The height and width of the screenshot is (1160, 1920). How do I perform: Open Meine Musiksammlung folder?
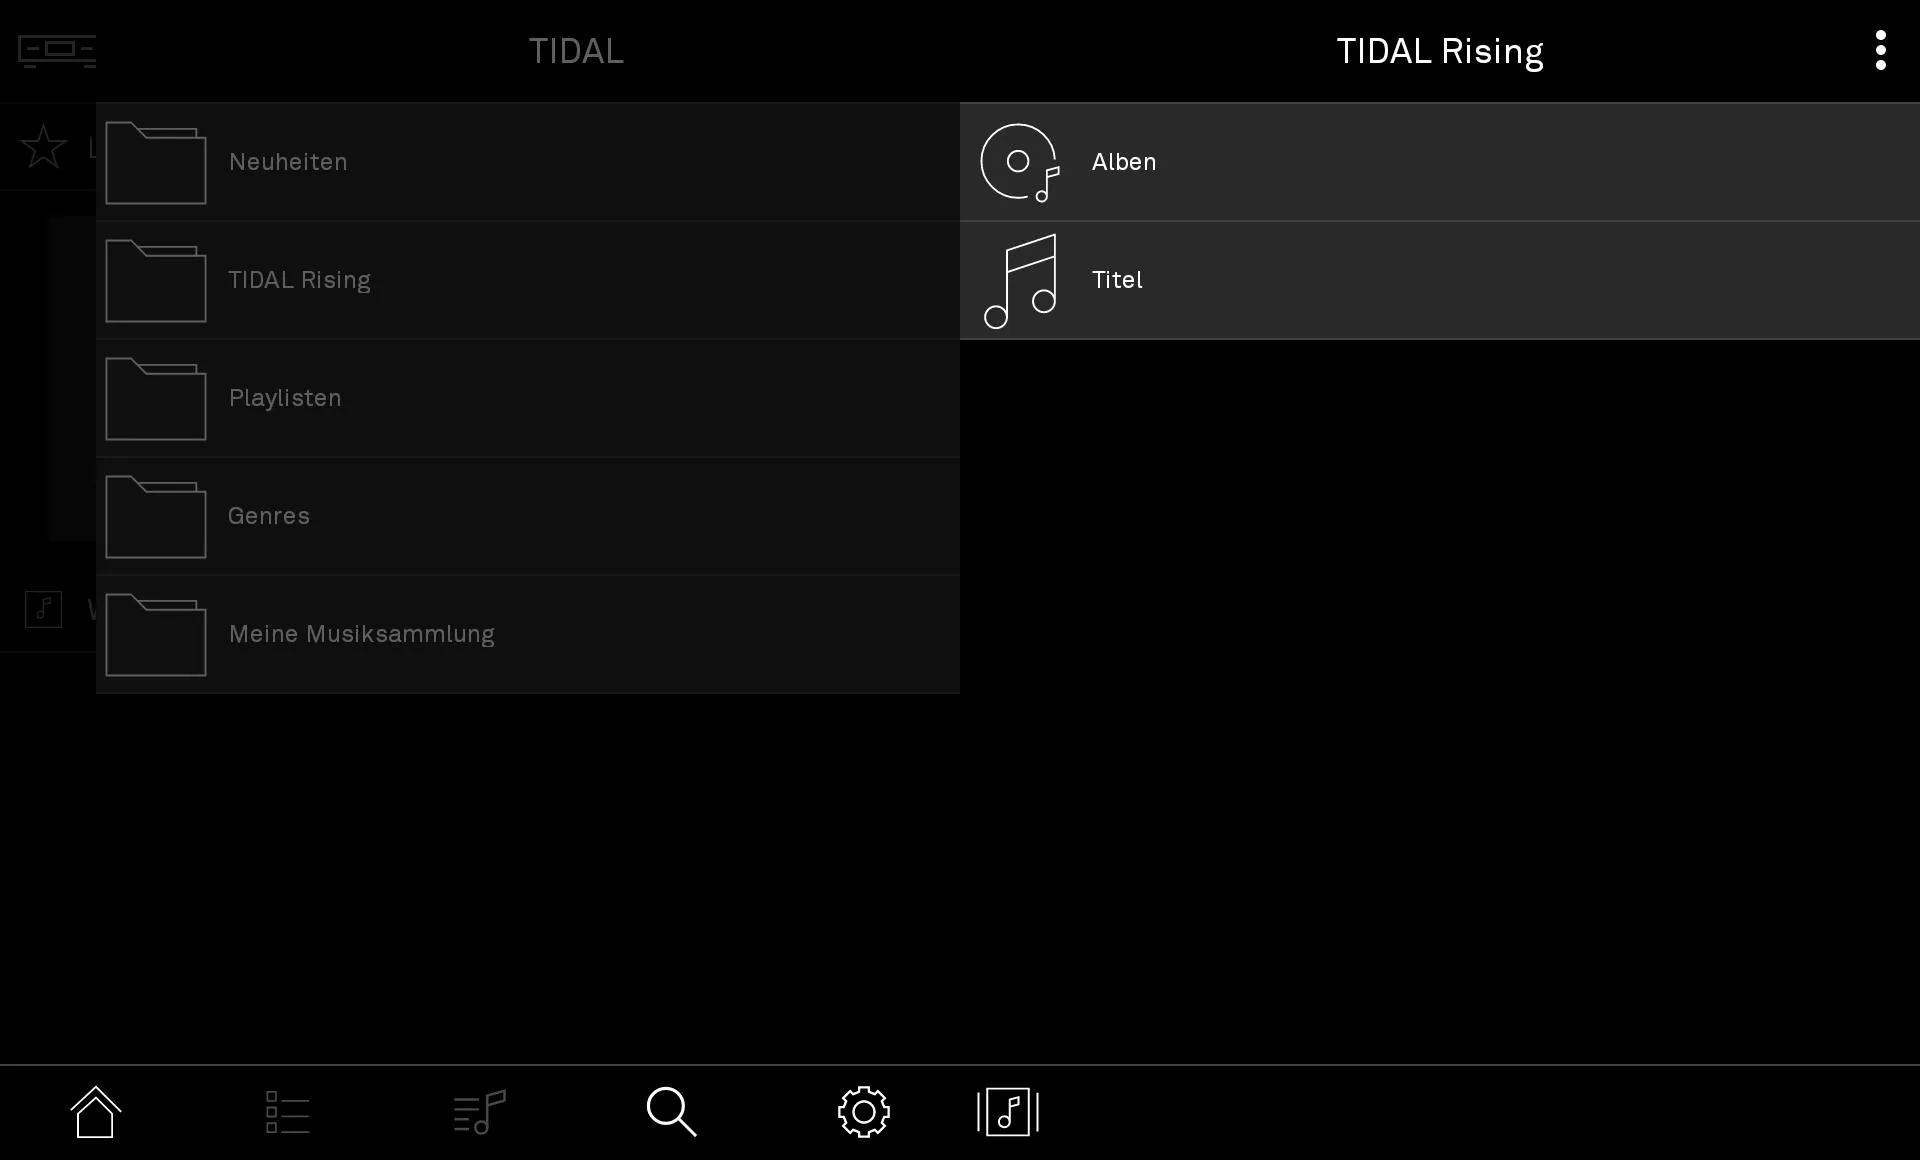point(528,633)
